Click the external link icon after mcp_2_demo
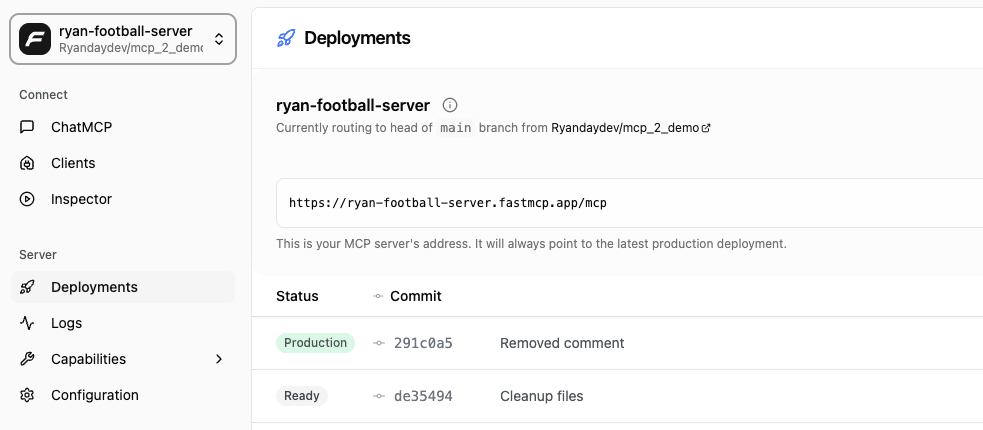The image size is (983, 430). coord(706,128)
